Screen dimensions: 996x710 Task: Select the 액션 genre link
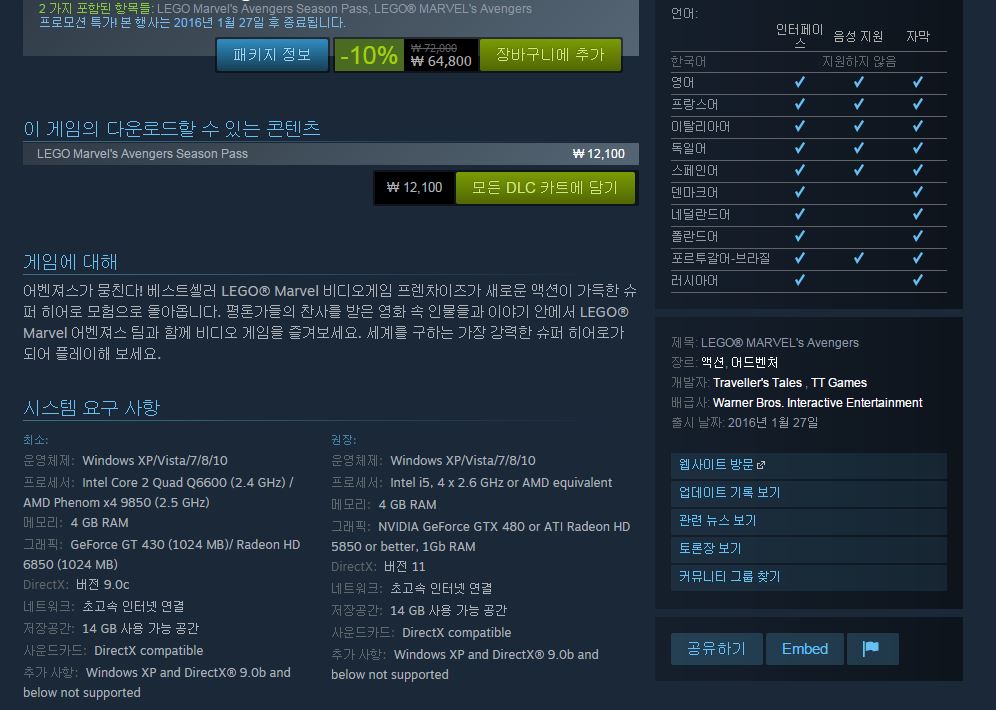pyautogui.click(x=712, y=362)
